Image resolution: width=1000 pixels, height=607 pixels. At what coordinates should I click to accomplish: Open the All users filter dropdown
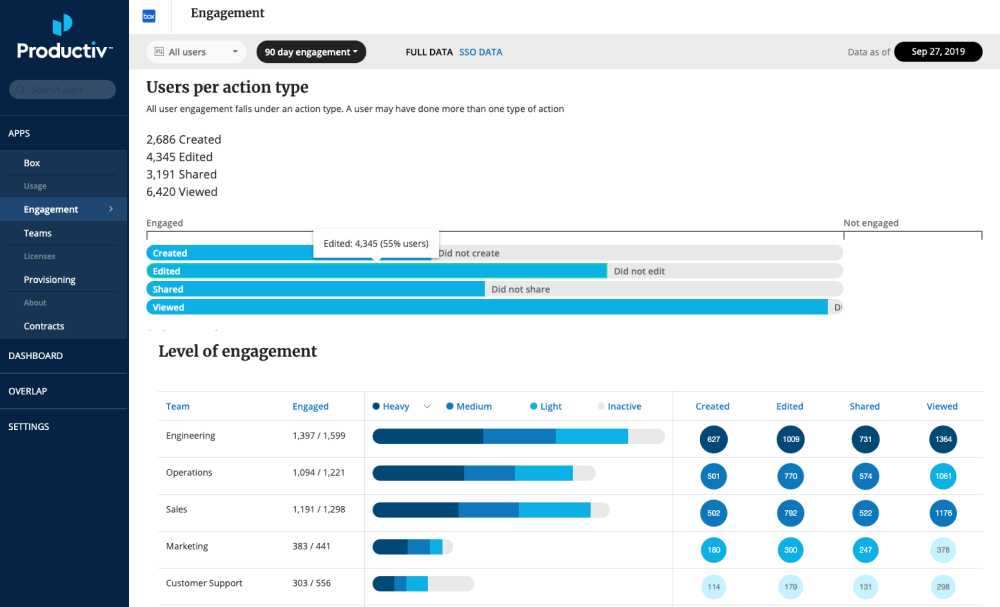[x=196, y=50]
